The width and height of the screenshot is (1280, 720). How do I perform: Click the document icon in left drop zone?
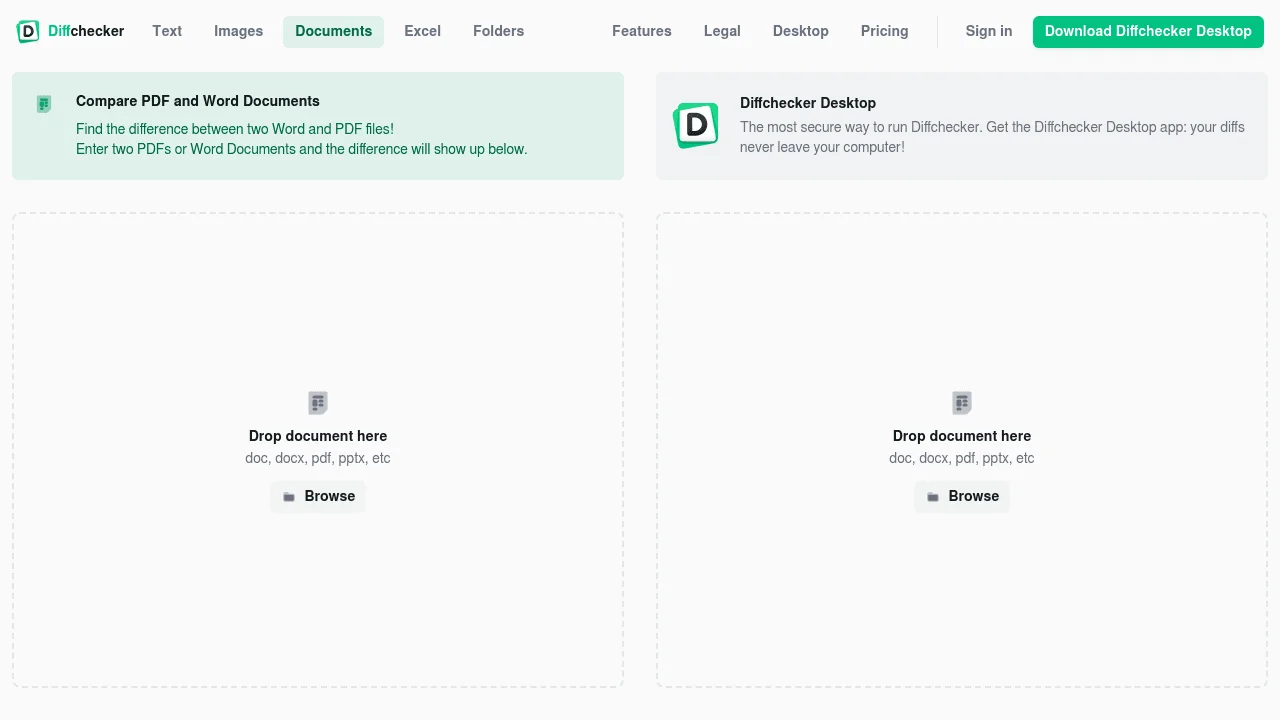pos(318,403)
